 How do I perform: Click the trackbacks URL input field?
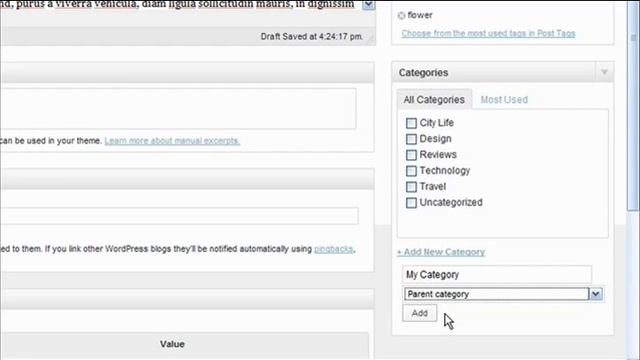click(x=179, y=216)
